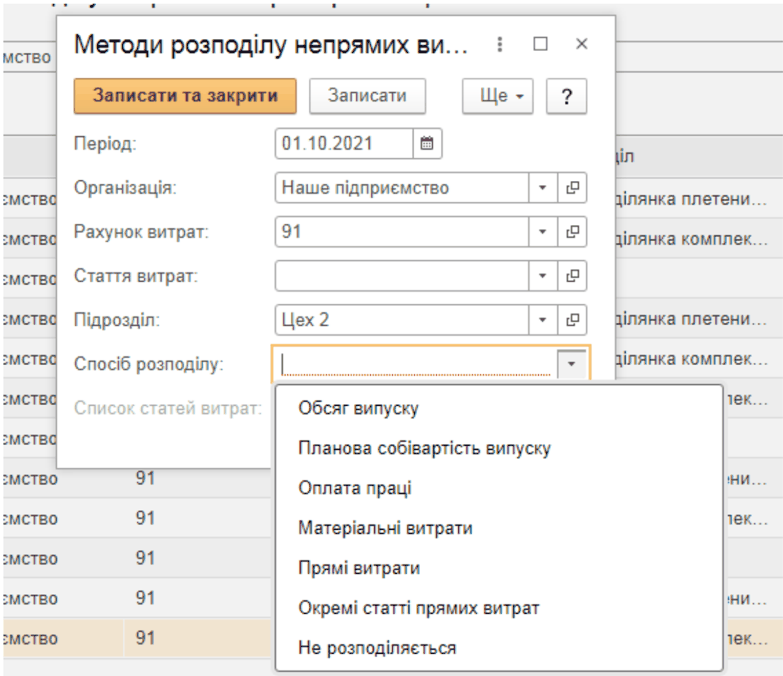Maximize the dialog window with square icon
This screenshot has width=783, height=676.
click(541, 45)
